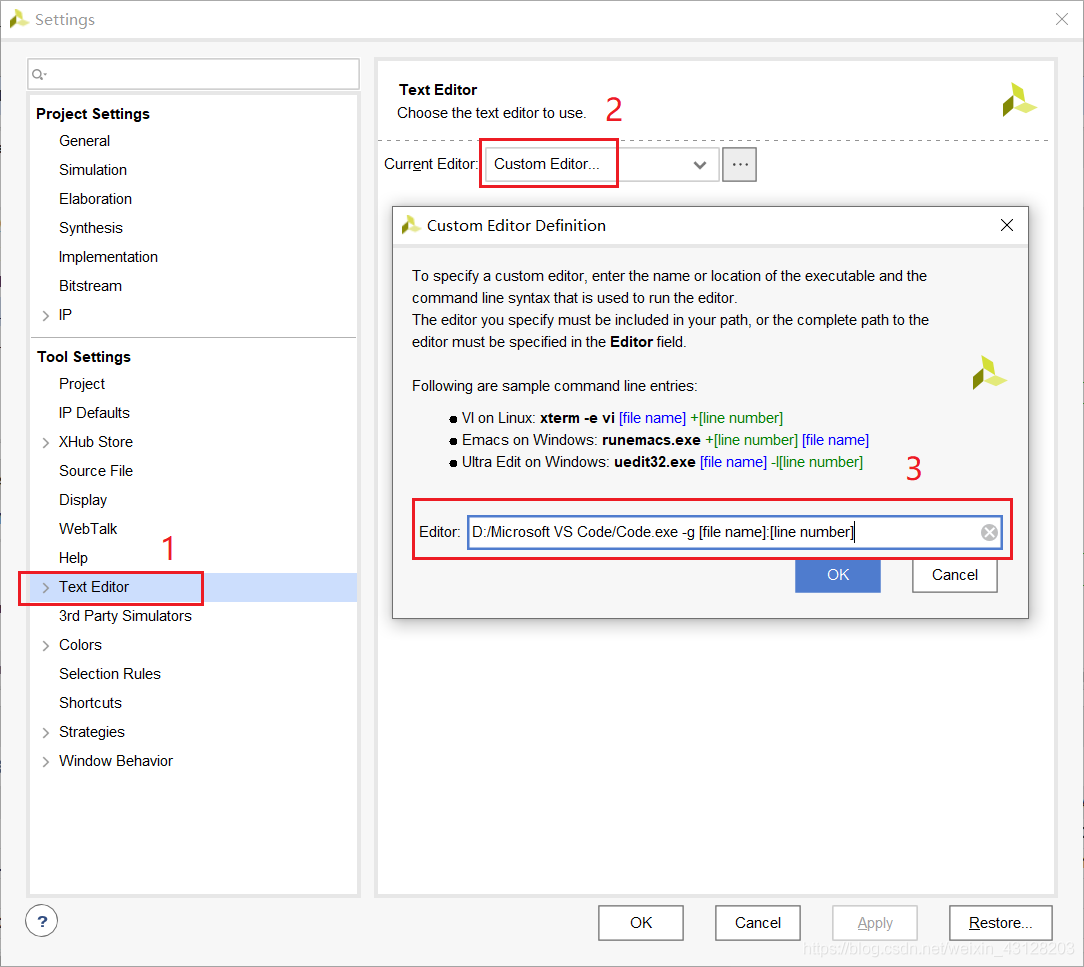1084x967 pixels.
Task: Expand the Text Editor node arrow
Action: tap(46, 588)
